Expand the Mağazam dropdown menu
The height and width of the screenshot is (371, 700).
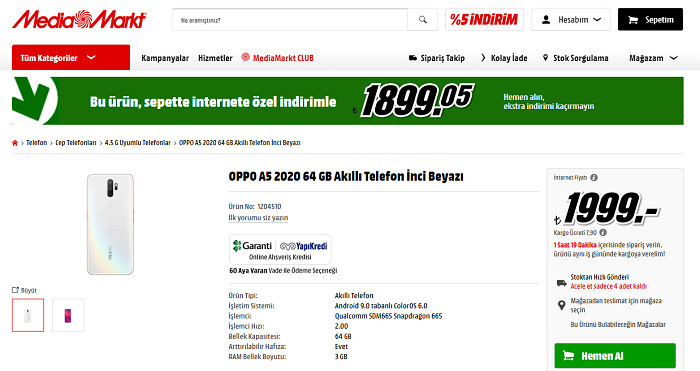[653, 58]
